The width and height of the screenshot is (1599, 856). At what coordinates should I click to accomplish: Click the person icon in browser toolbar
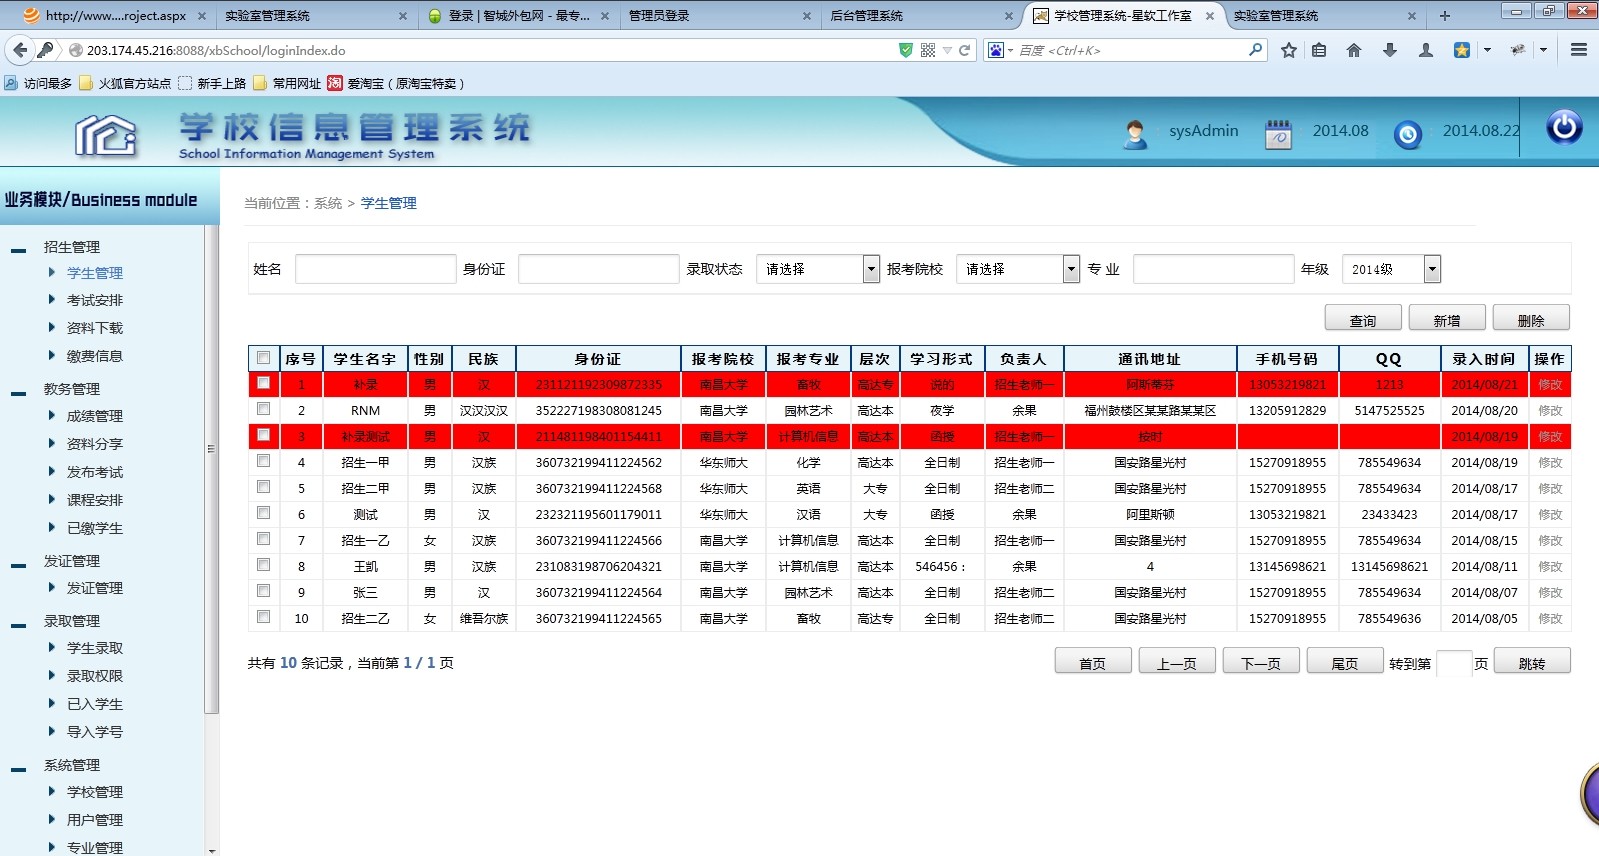tap(1426, 50)
